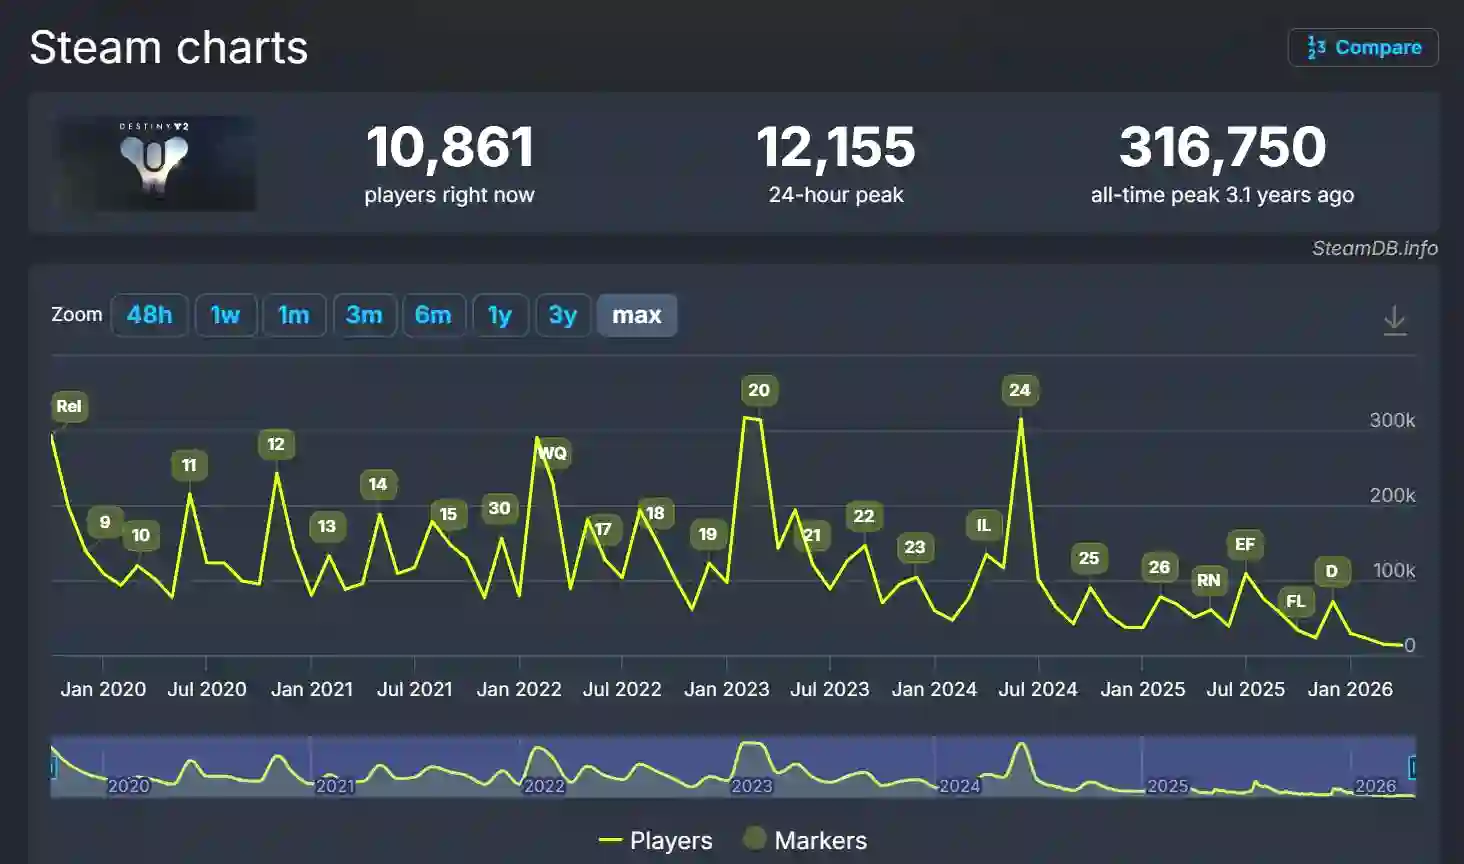Click the 10,861 players right now figure
This screenshot has width=1464, height=864.
click(450, 147)
